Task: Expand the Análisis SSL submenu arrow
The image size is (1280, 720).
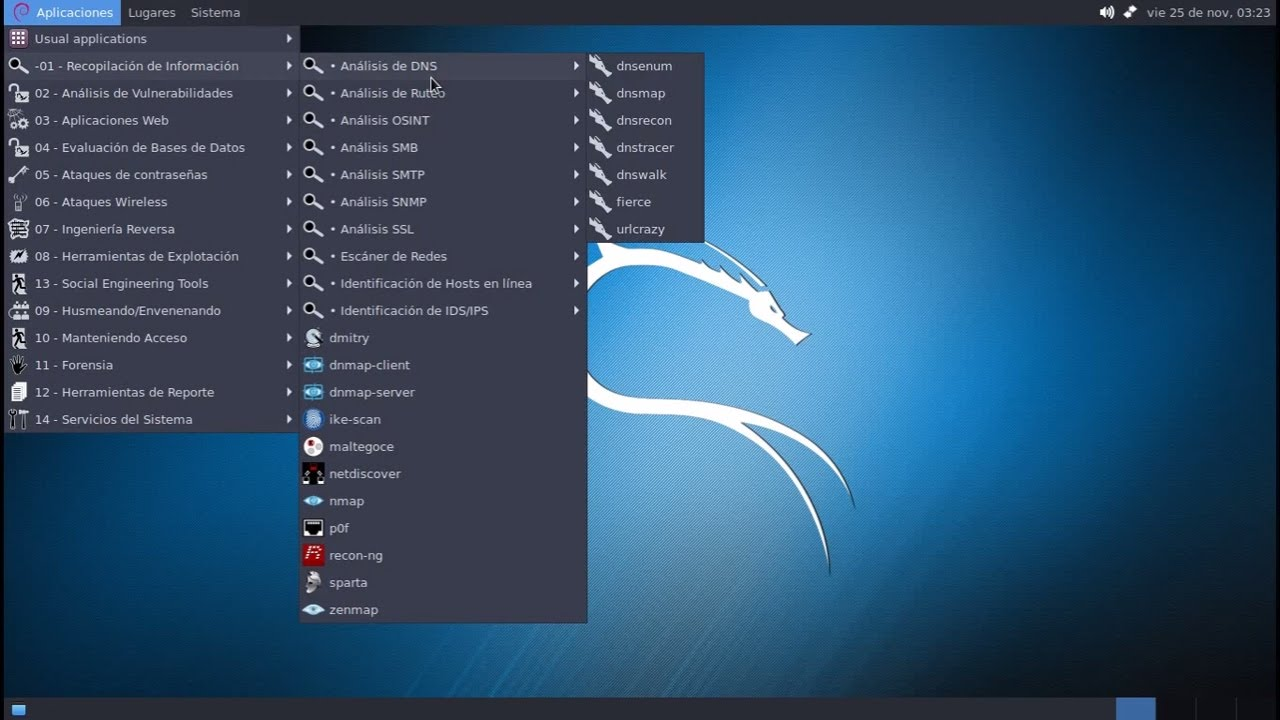Action: coord(577,229)
